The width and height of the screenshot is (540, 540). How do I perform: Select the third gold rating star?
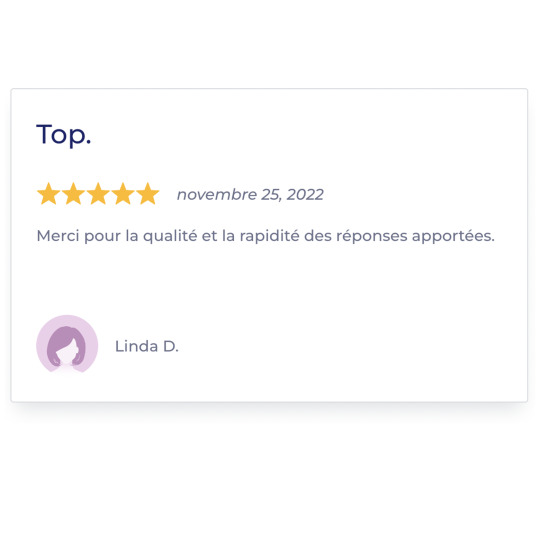[98, 194]
